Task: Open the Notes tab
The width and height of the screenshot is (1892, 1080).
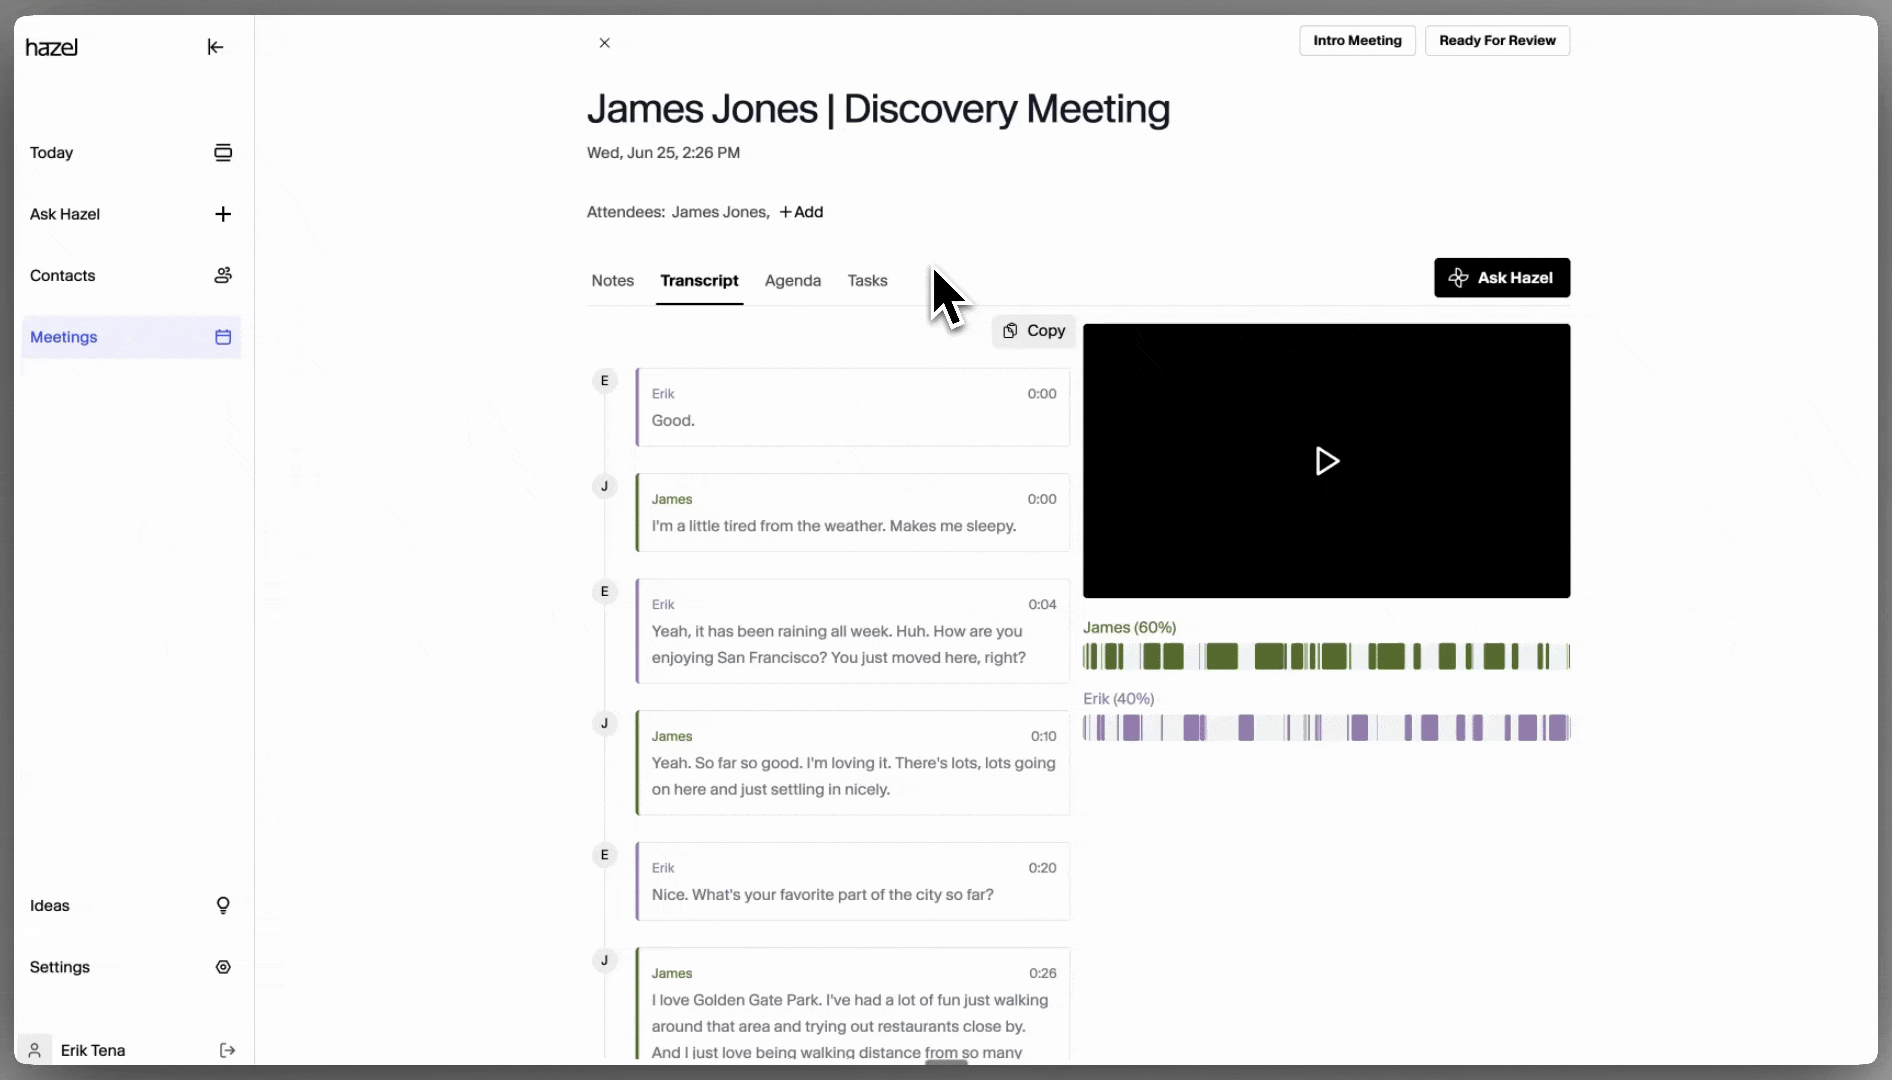Action: pyautogui.click(x=612, y=281)
